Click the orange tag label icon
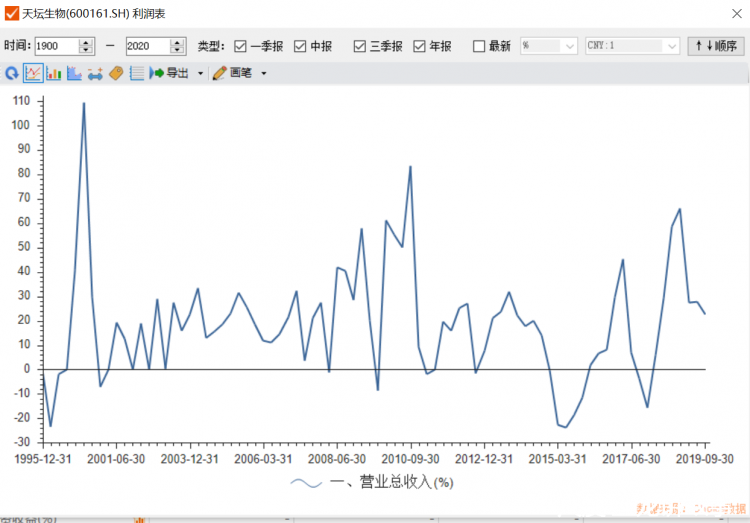Screen dimensions: 750x523 tap(116, 73)
